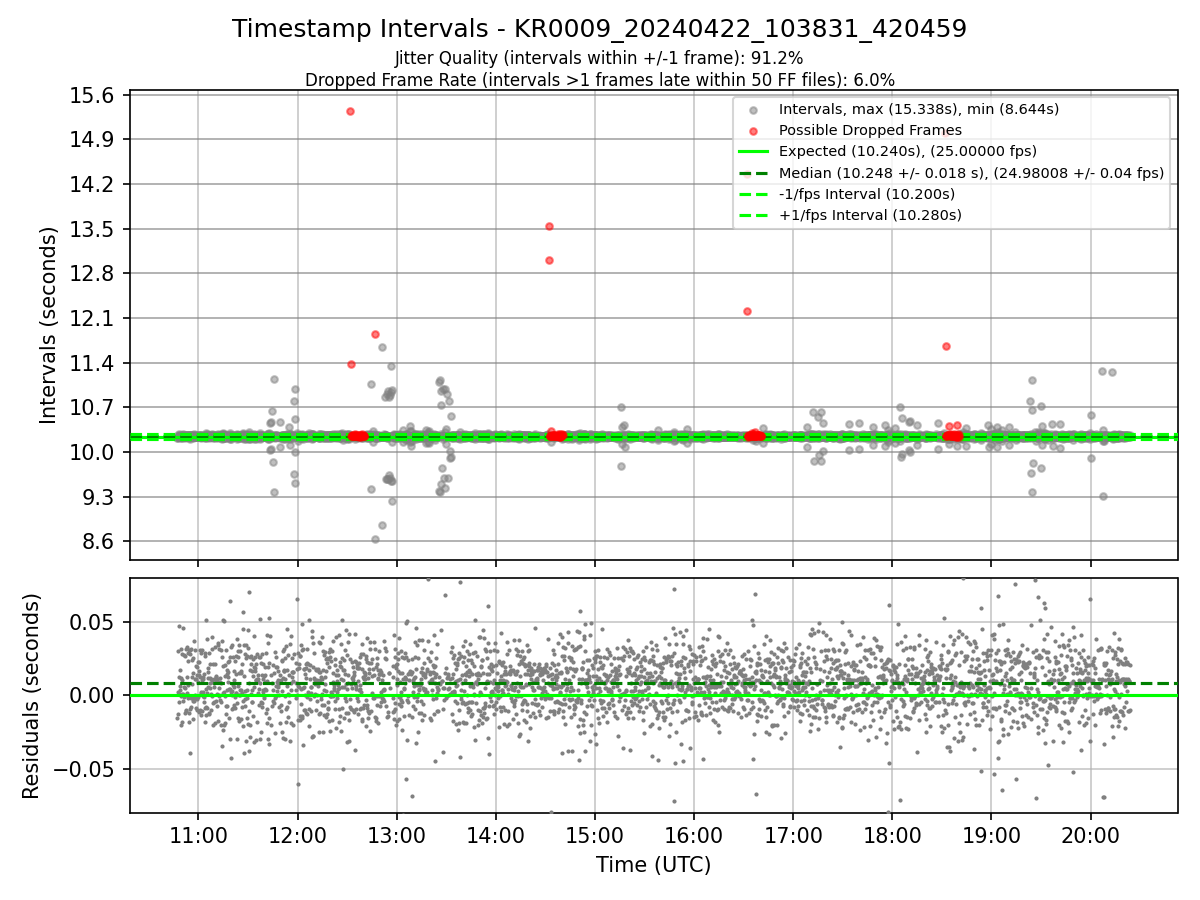Screen dimensions: 1200x900
Task: Click the gray dot marker in the legend
Action: [754, 110]
